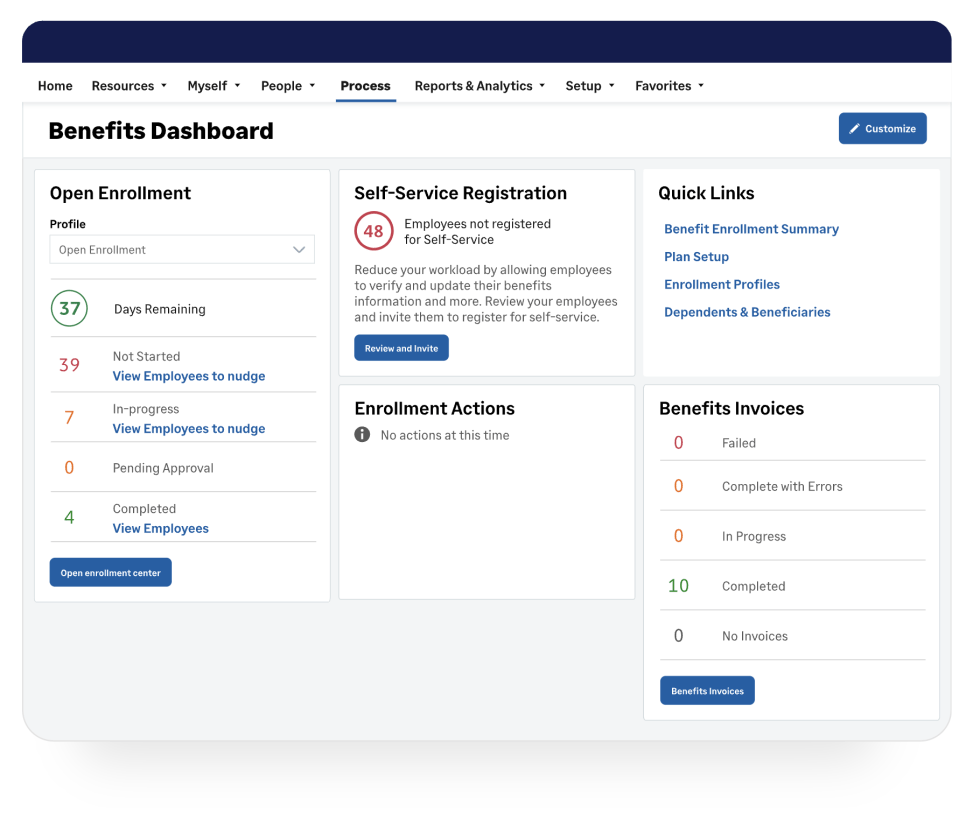Expand the Reports & Analytics menu
980x813 pixels.
tap(480, 86)
